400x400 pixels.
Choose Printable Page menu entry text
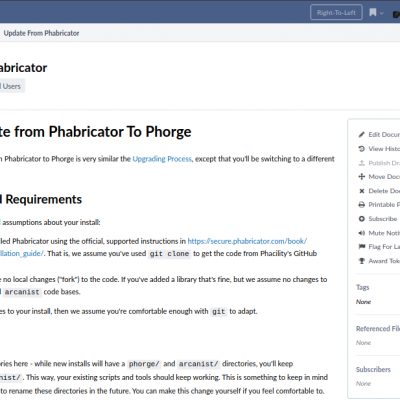pyautogui.click(x=384, y=205)
